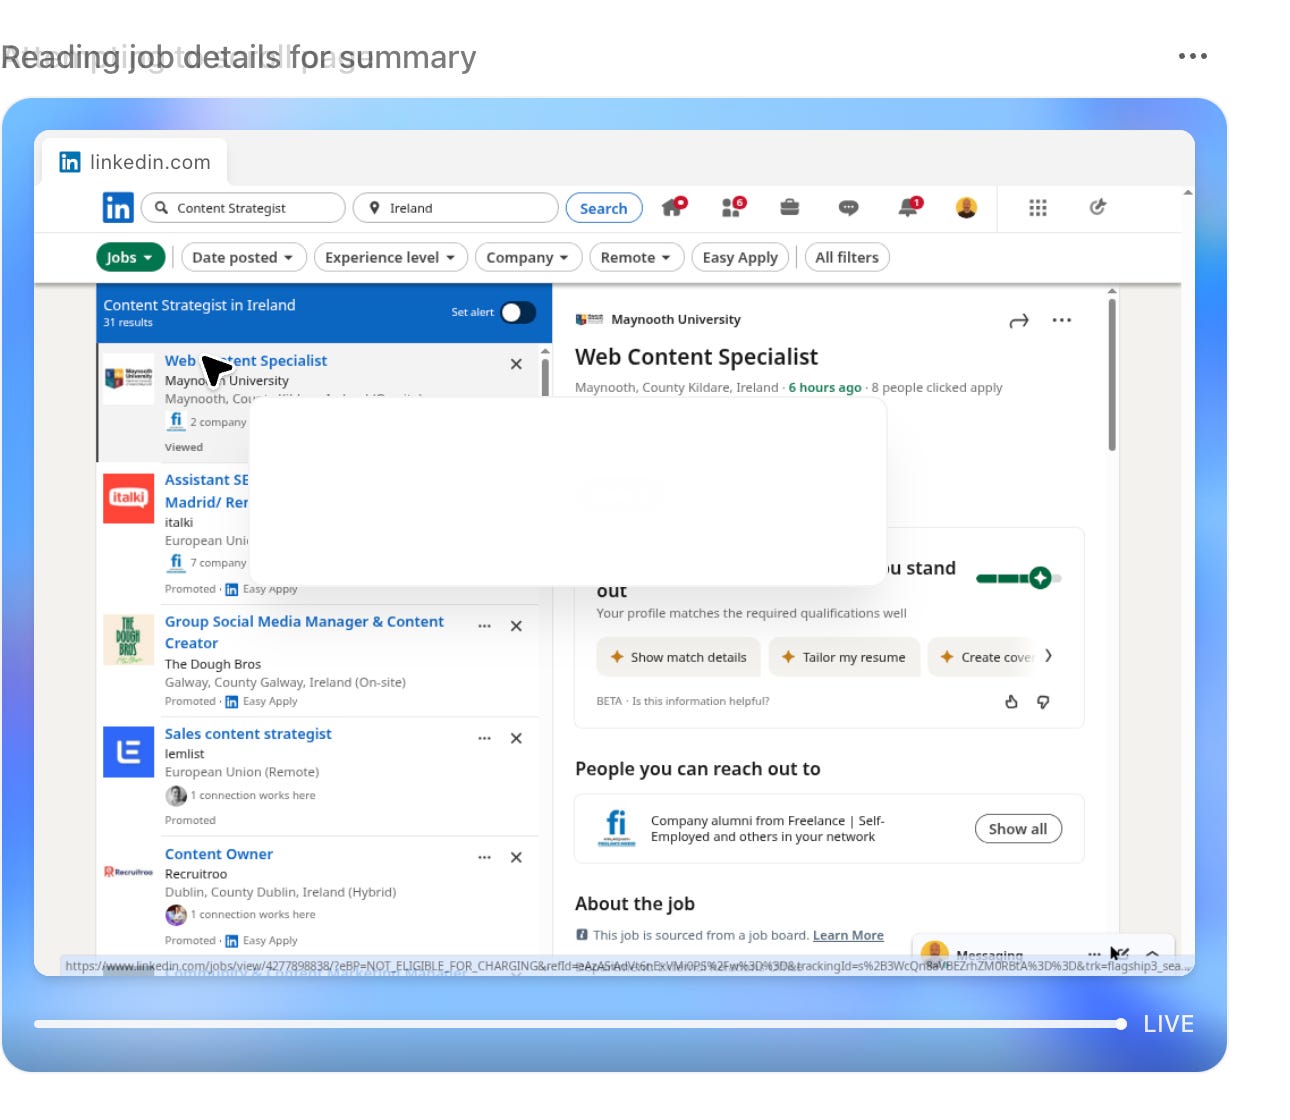Expand the Jobs dropdown pill

130,257
